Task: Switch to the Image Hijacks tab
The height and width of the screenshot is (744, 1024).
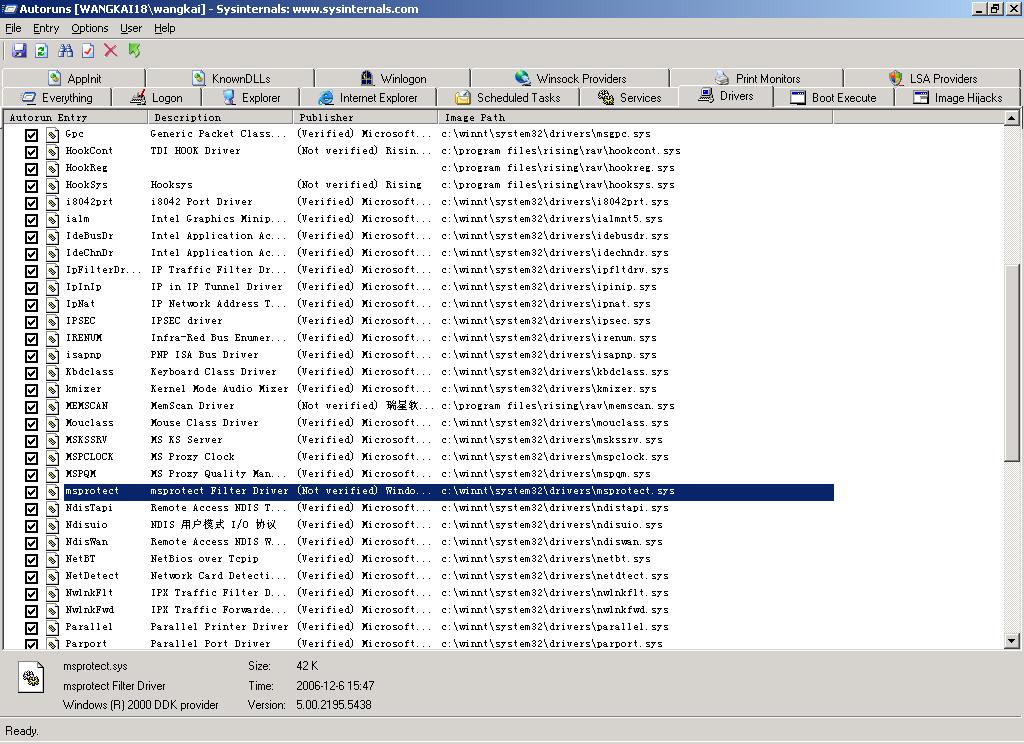Action: [x=957, y=97]
